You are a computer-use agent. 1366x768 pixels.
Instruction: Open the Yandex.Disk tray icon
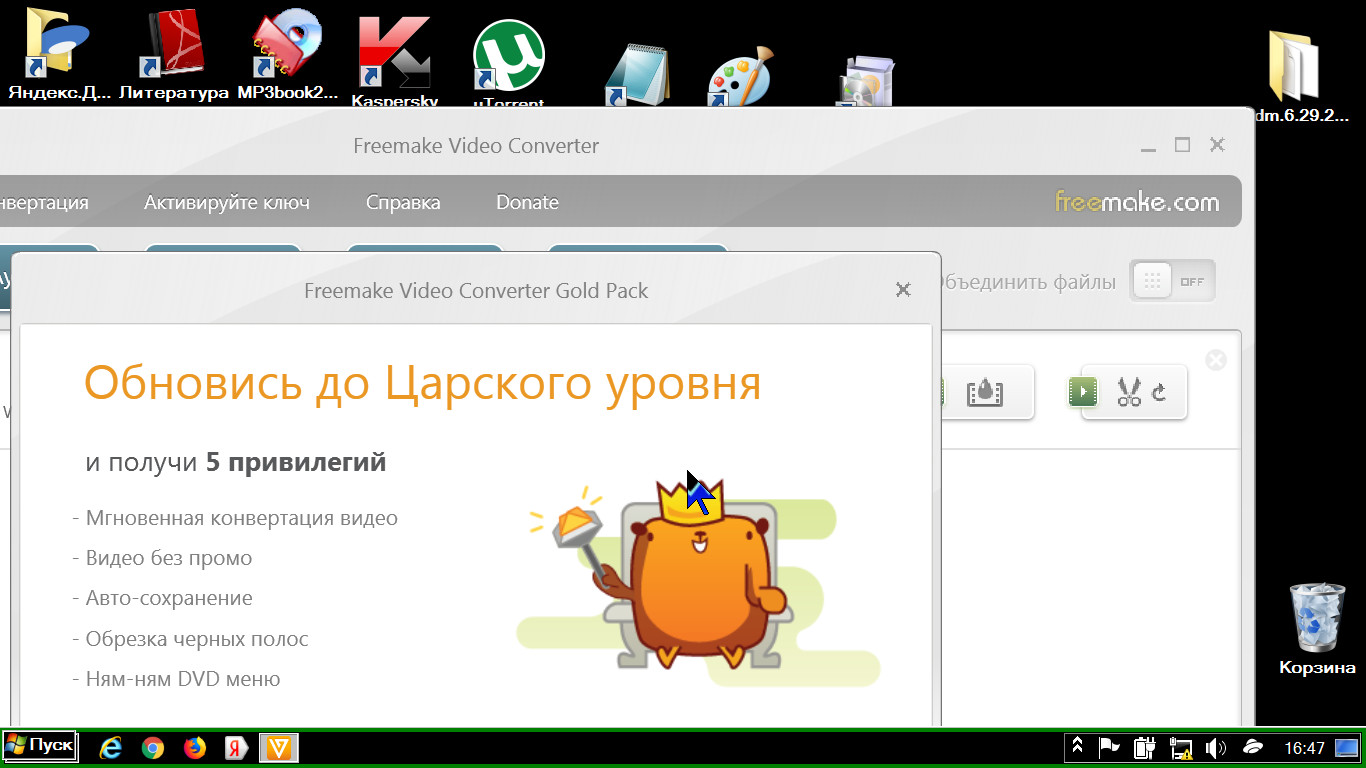[x=1252, y=747]
